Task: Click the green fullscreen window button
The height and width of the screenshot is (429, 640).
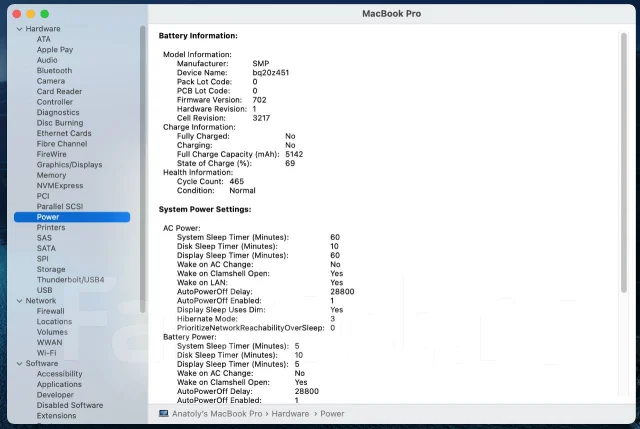Action: 45,14
